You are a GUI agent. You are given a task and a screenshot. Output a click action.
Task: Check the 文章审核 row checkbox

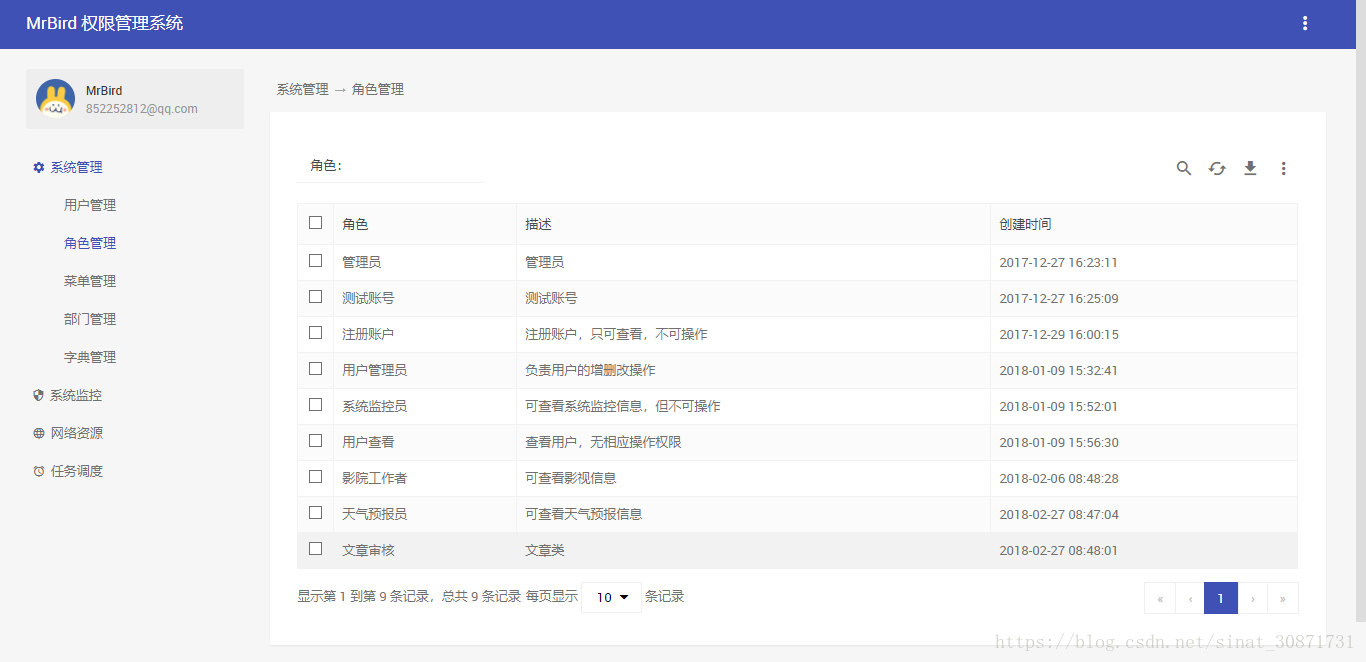point(316,548)
